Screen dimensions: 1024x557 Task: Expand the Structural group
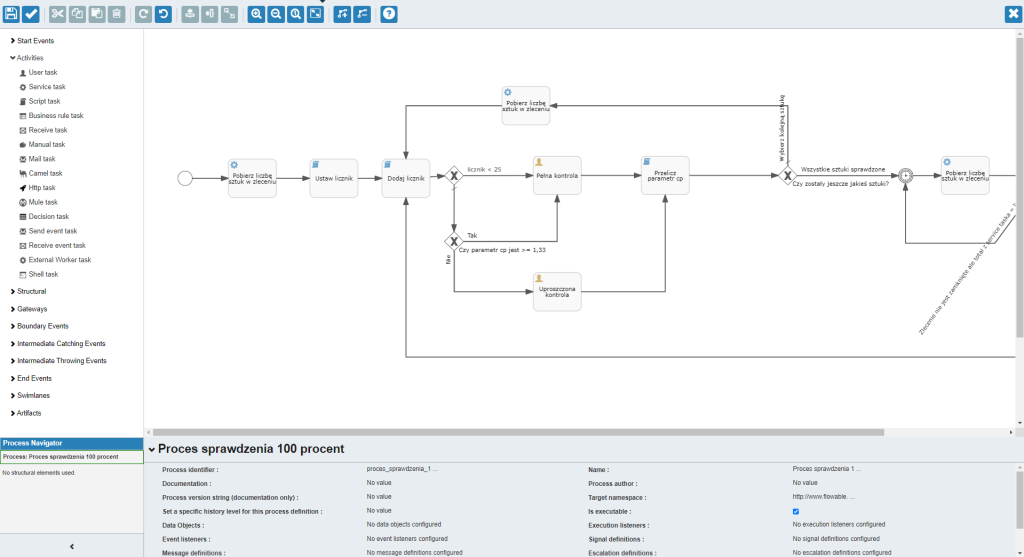coord(28,291)
